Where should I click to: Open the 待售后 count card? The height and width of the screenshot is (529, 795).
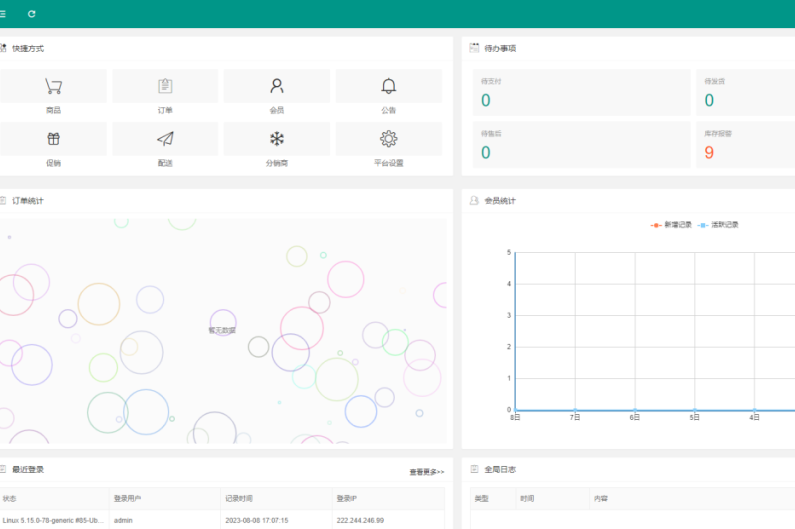(582, 145)
